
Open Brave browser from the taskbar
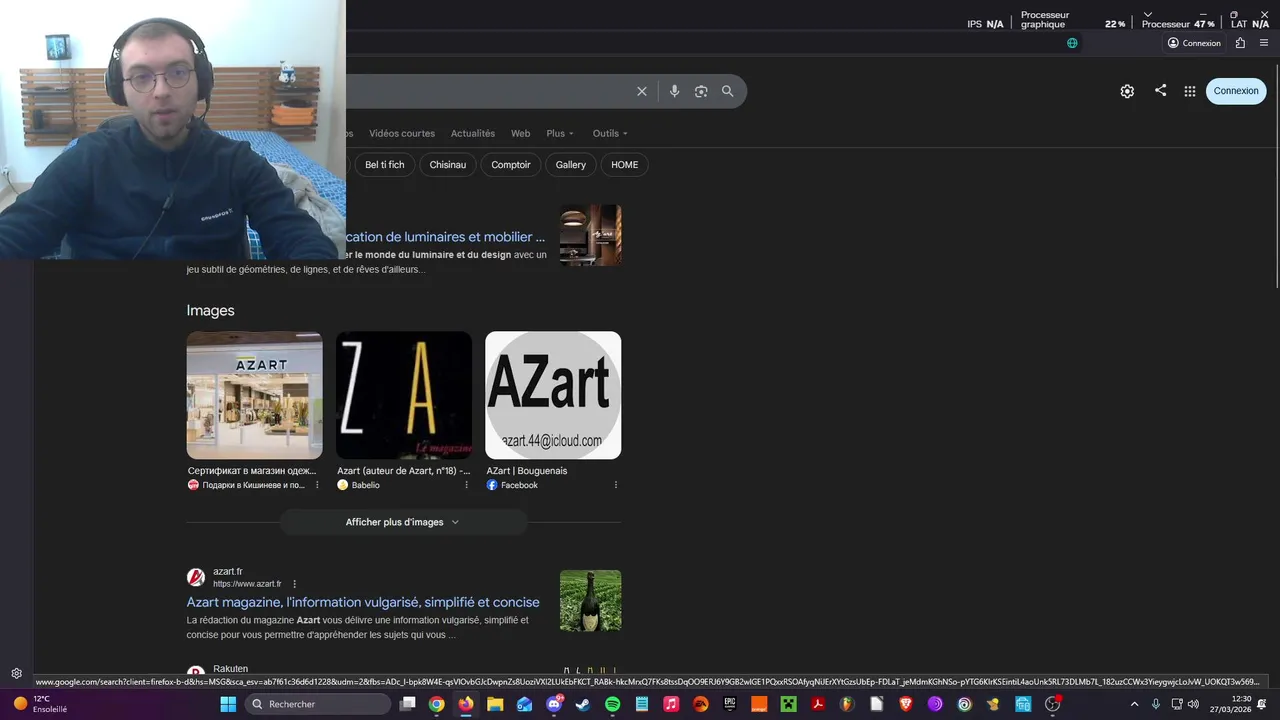[906, 704]
